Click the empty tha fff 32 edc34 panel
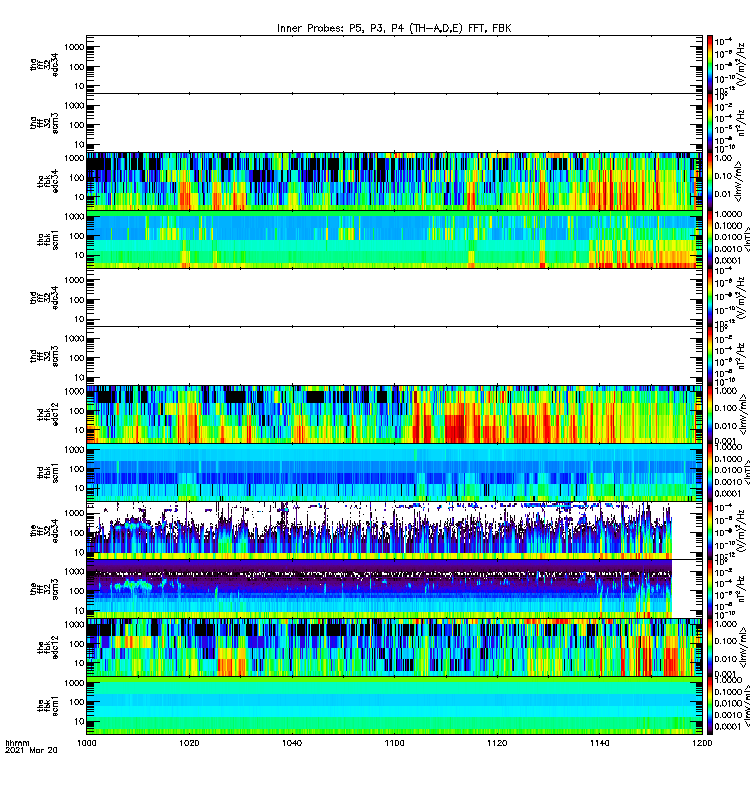Screen dimensions: 750x800 [394, 64]
